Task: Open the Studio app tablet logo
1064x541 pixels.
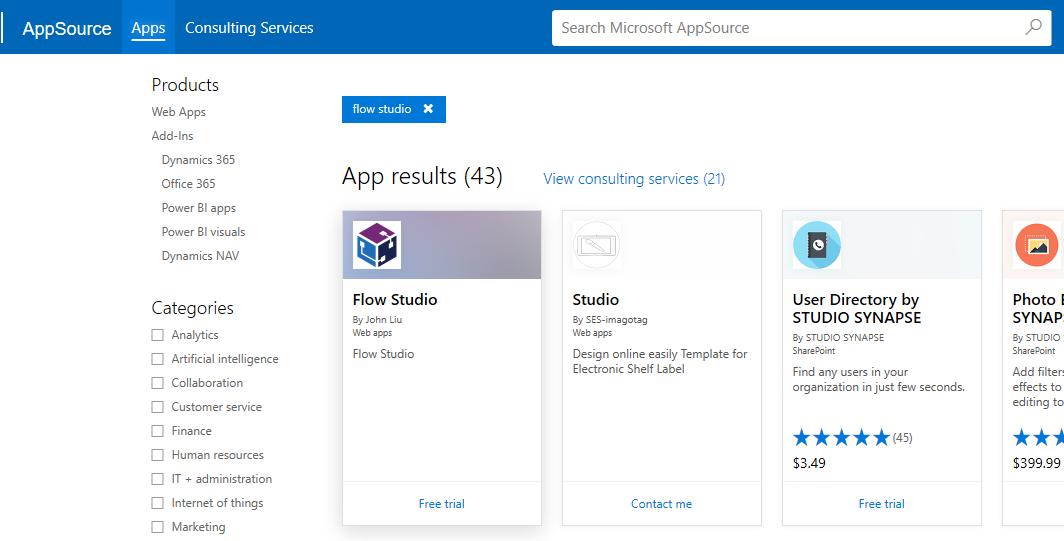Action: (x=596, y=245)
